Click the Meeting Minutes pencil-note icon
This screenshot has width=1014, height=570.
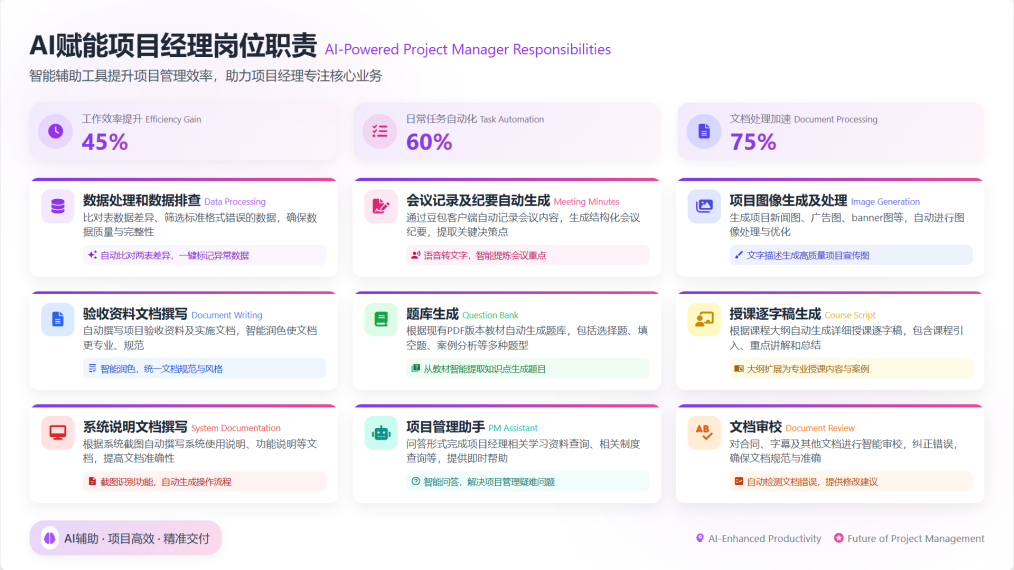click(381, 206)
